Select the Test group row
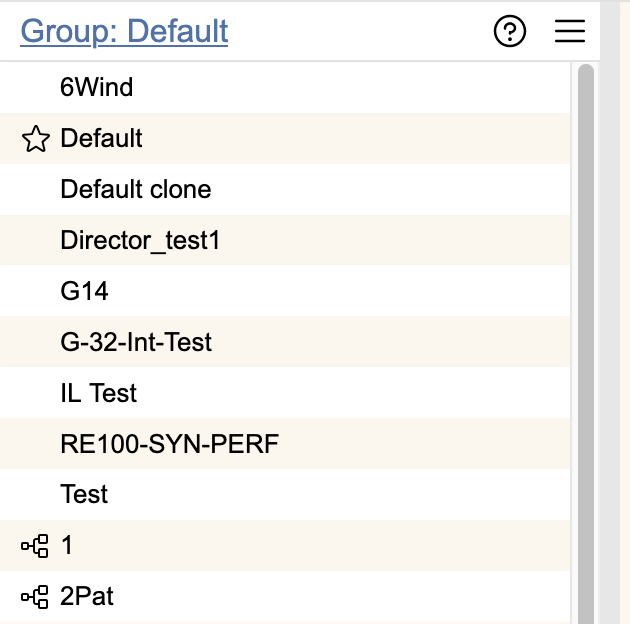The height and width of the screenshot is (624, 630). [x=285, y=494]
